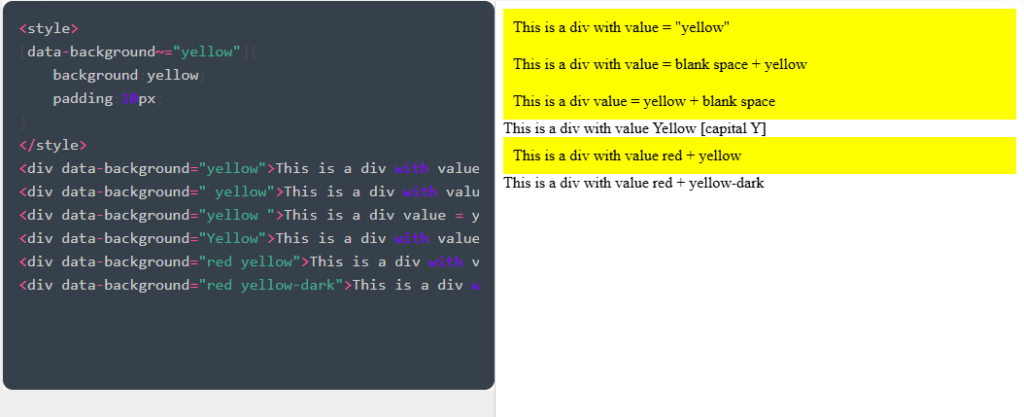Click blank white area below output text

758,300
